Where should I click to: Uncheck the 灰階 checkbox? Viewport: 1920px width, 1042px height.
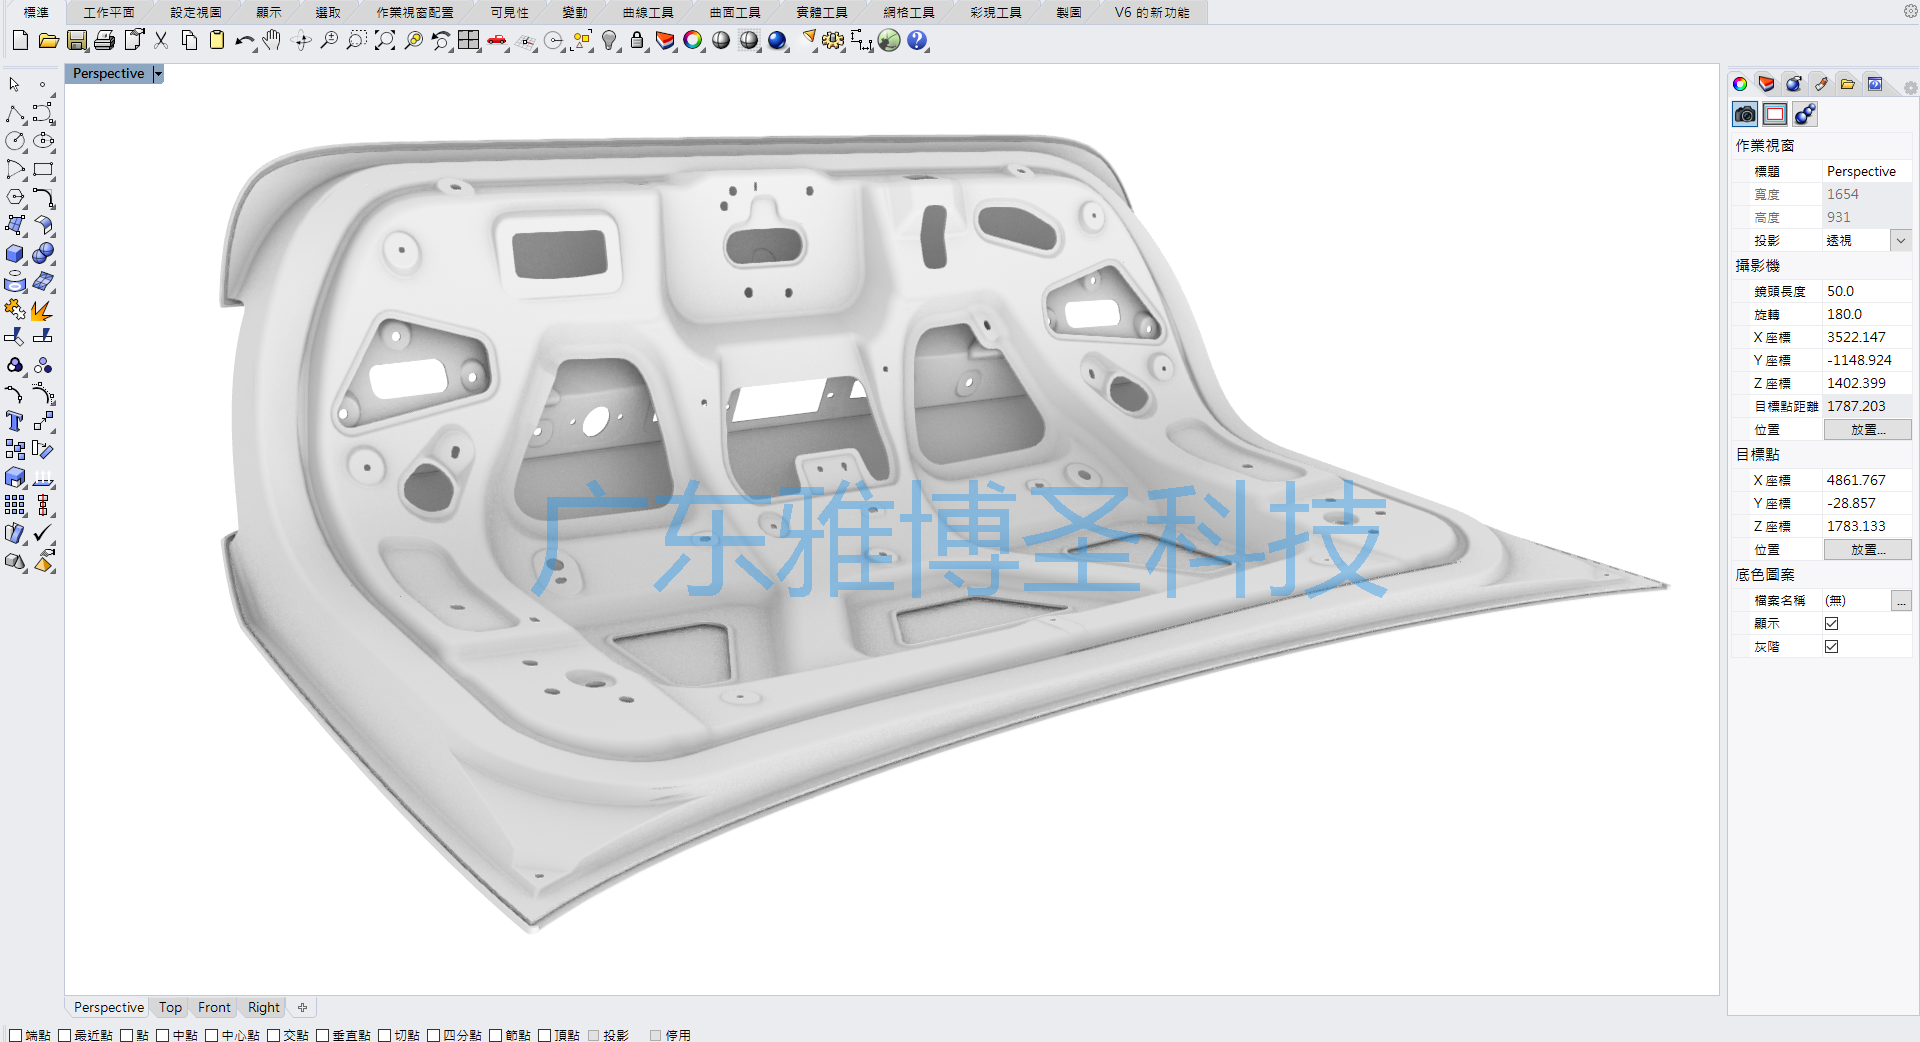(x=1831, y=647)
